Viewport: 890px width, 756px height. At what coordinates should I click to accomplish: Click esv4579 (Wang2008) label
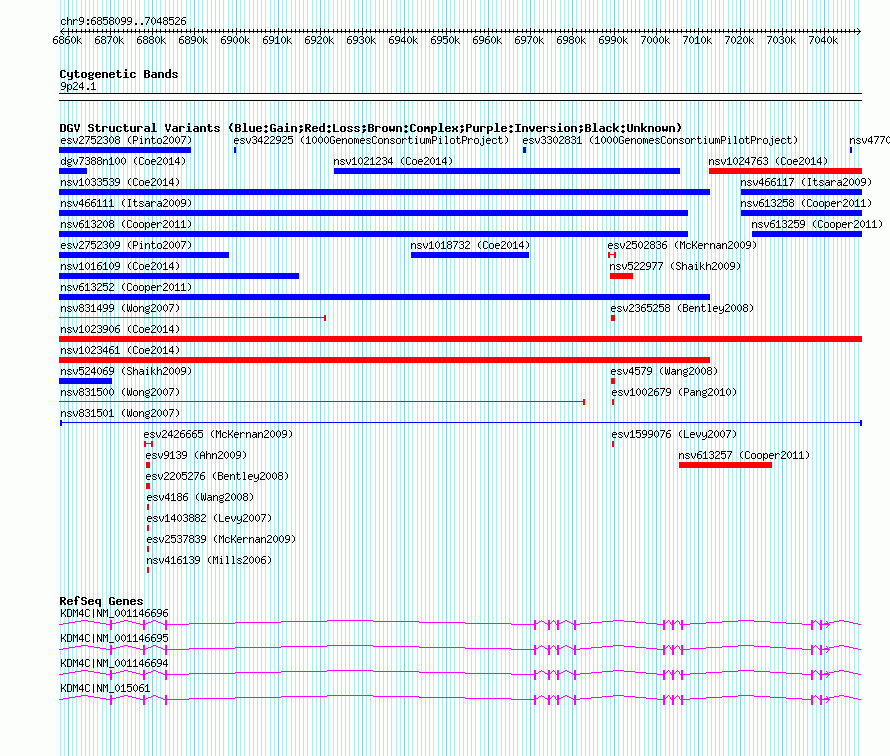(664, 371)
